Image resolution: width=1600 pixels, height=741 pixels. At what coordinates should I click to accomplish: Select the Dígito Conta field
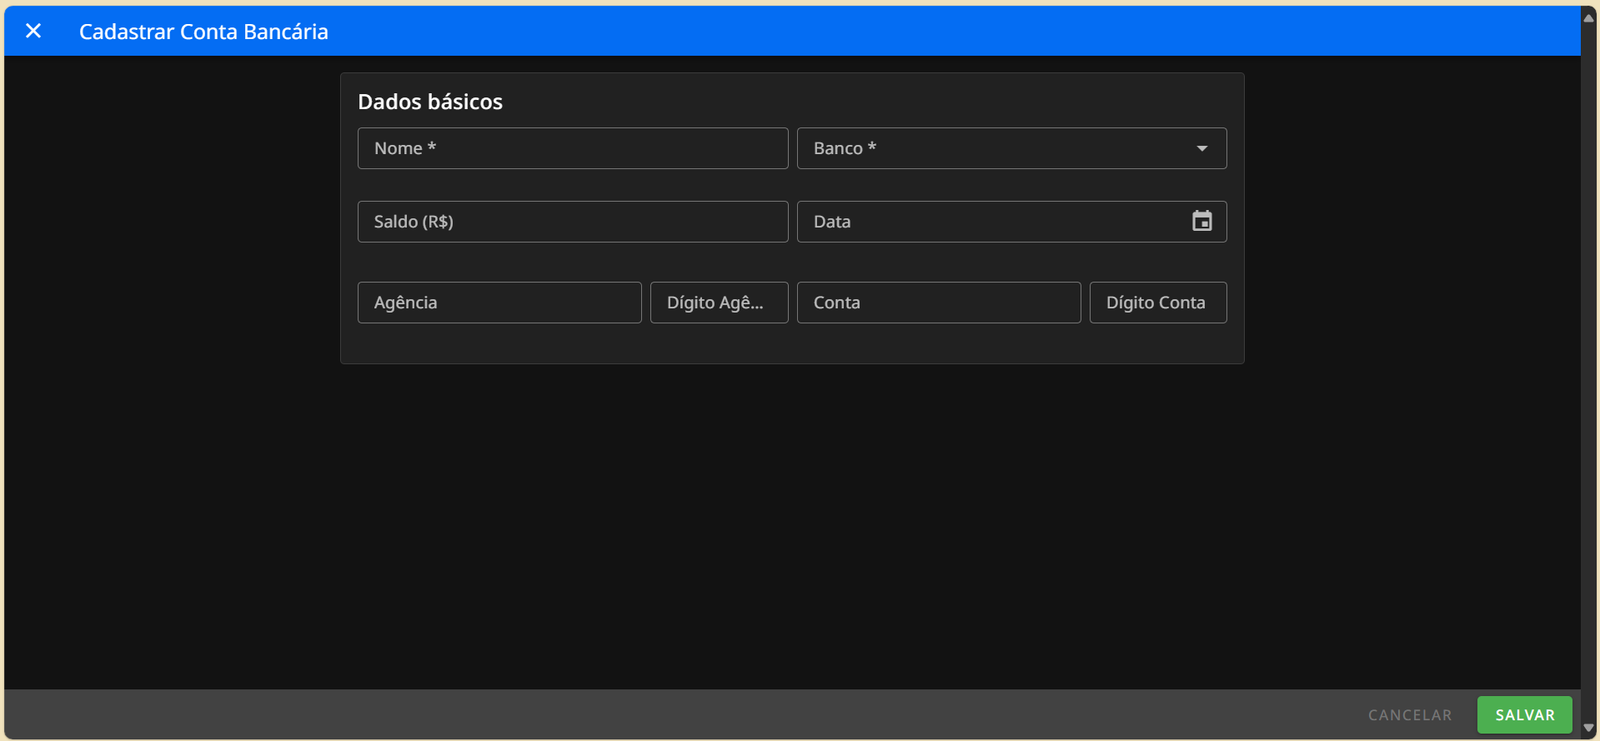coord(1158,302)
